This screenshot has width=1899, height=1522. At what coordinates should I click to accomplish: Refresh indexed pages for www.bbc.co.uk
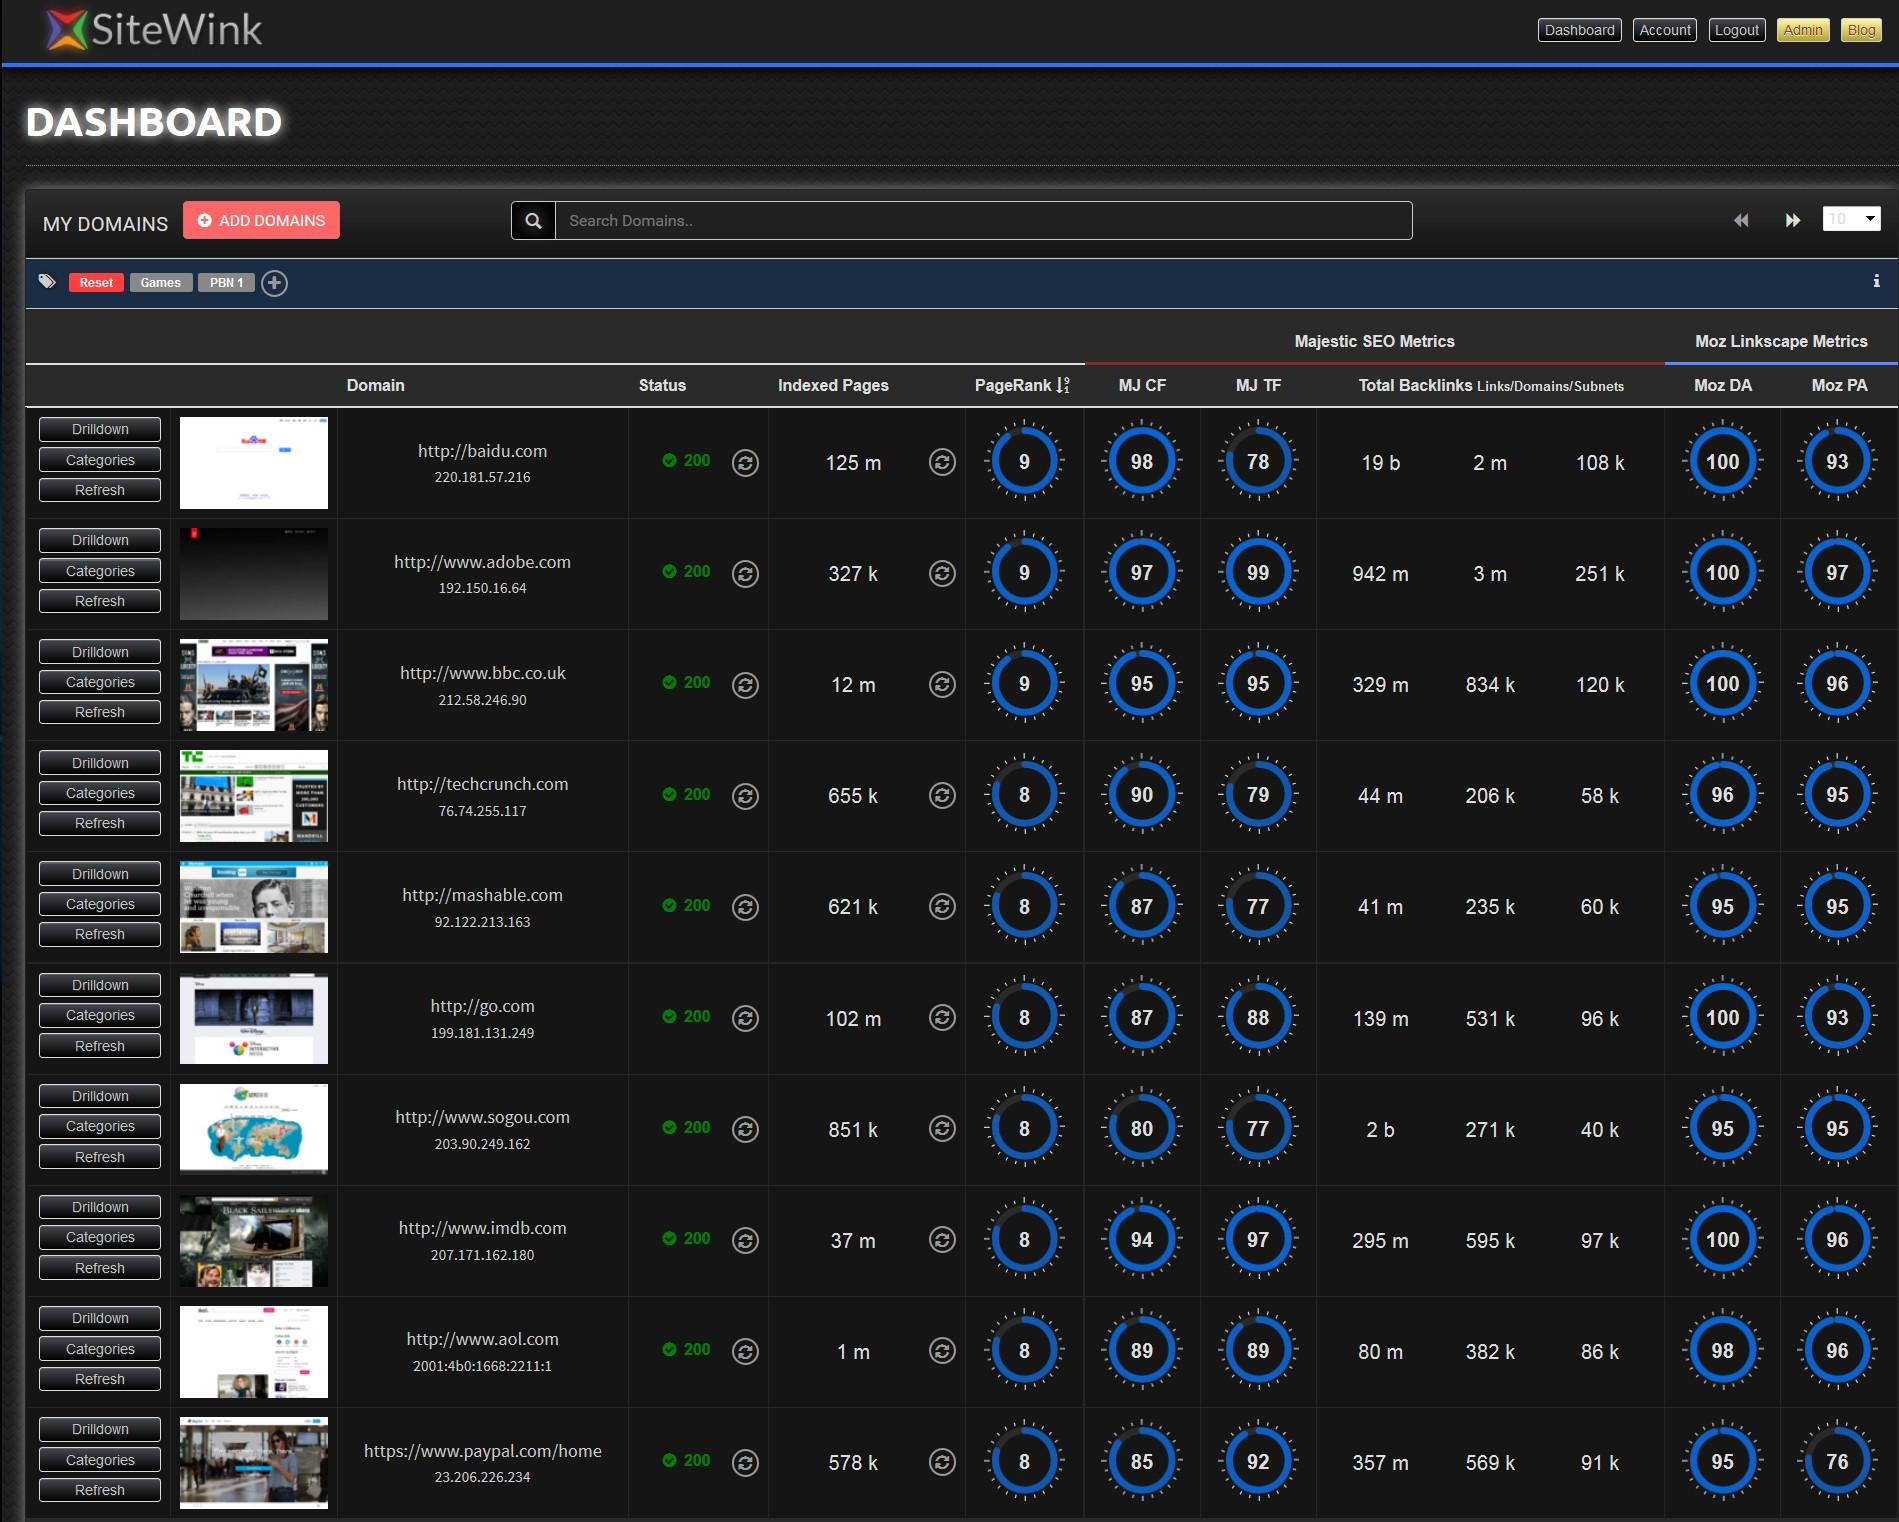click(942, 684)
